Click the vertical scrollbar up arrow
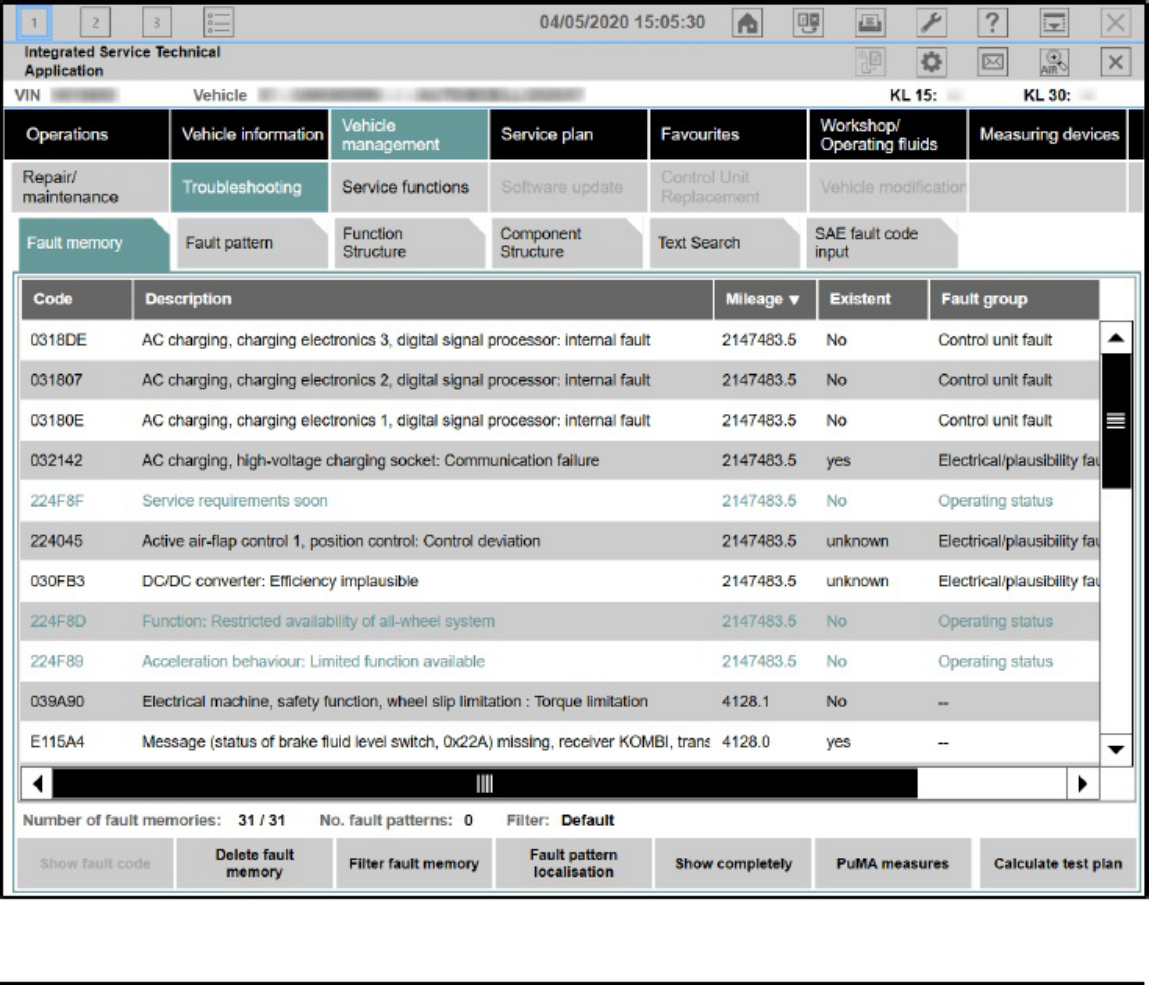1149x985 pixels. (x=1116, y=338)
